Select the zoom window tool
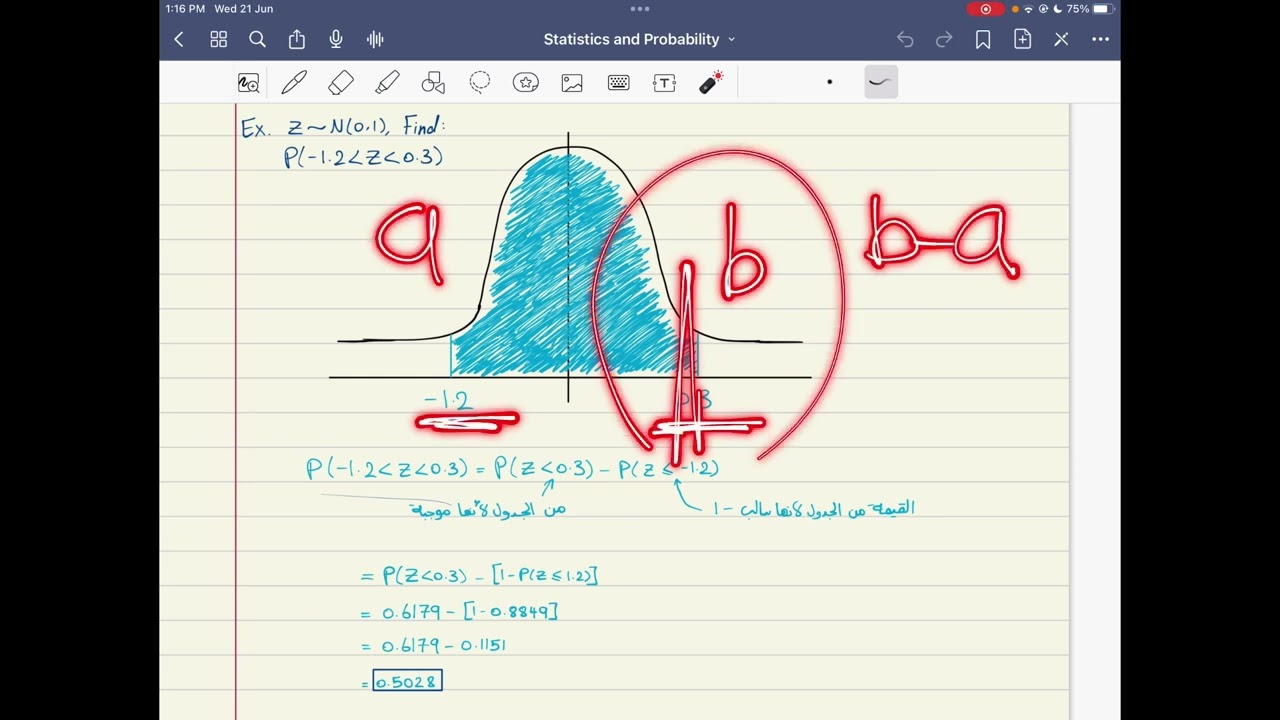1280x720 pixels. [x=248, y=83]
